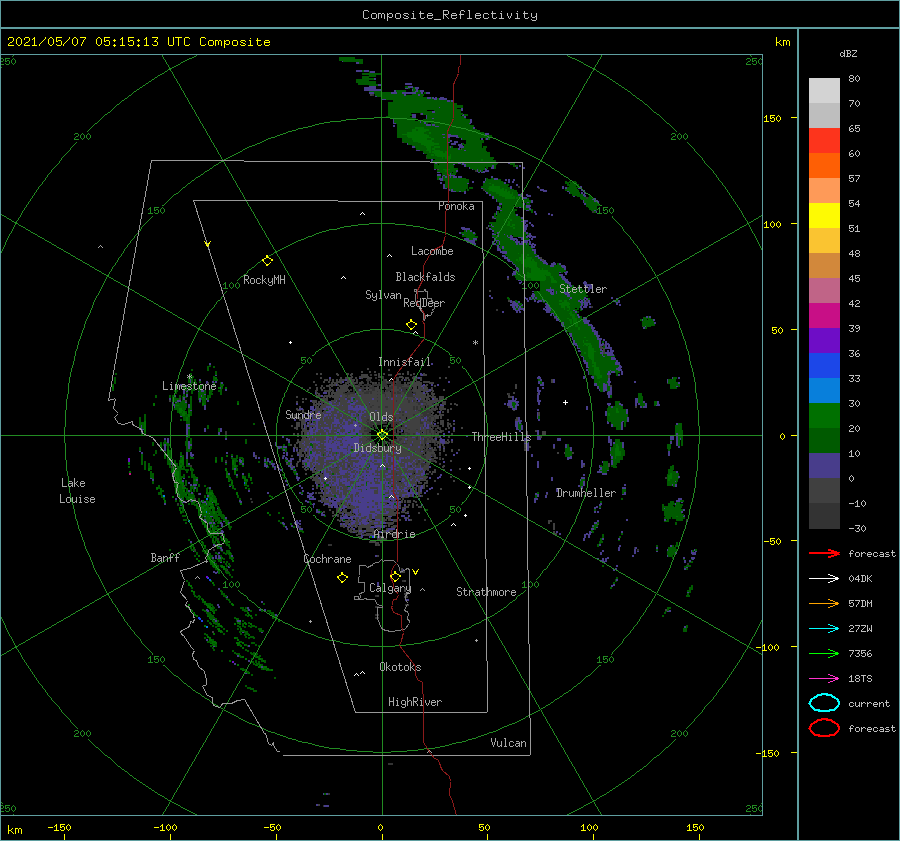Image resolution: width=900 pixels, height=841 pixels.
Task: Click the Limestone label
Action: [x=189, y=386]
